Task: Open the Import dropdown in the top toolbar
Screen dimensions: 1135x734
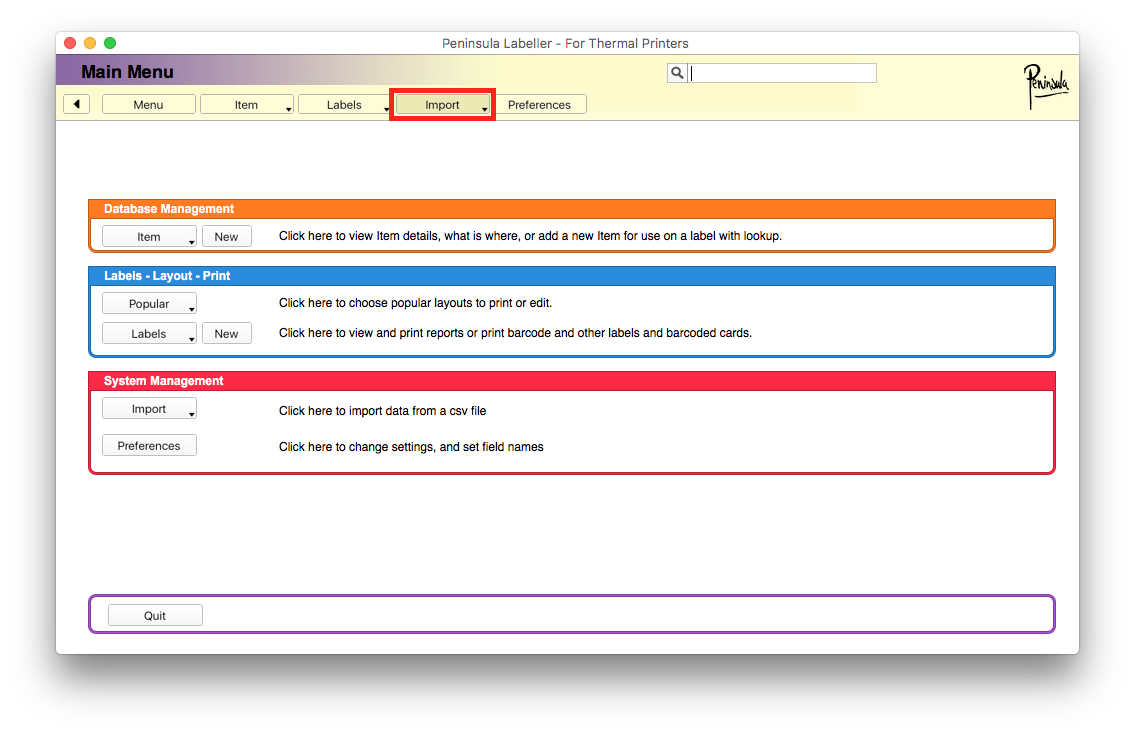Action: (x=442, y=104)
